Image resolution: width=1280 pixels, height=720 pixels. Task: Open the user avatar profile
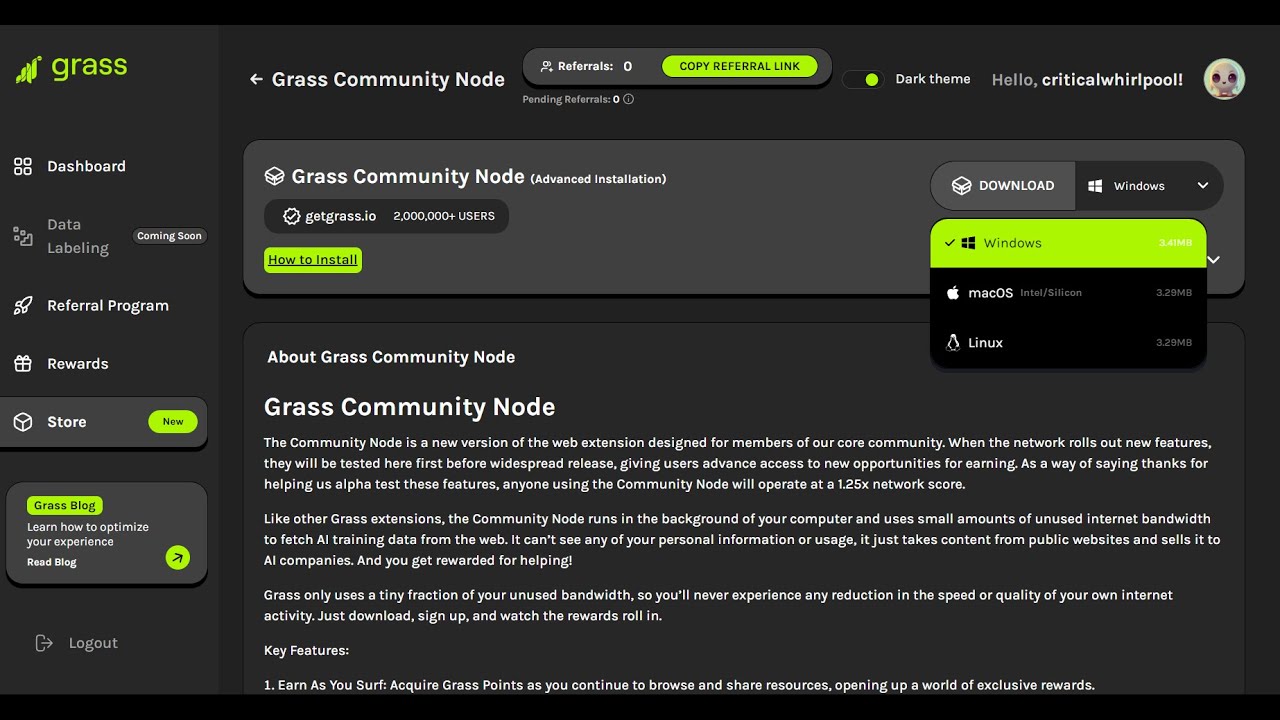(1224, 79)
